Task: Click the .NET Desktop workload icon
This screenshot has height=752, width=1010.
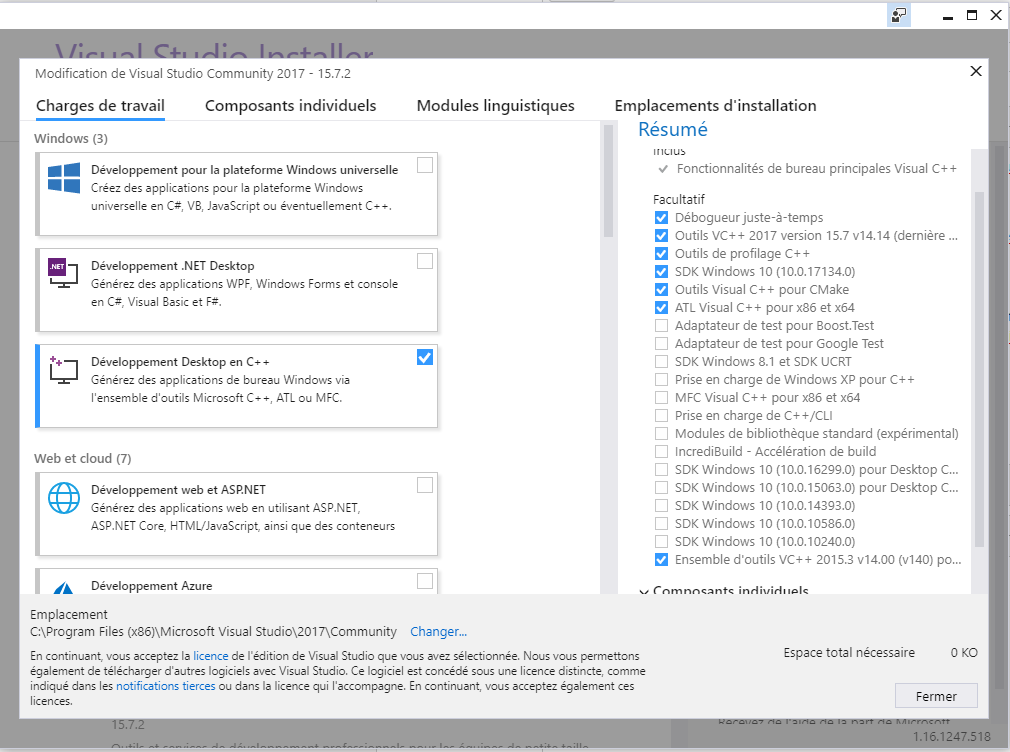Action: [x=63, y=273]
